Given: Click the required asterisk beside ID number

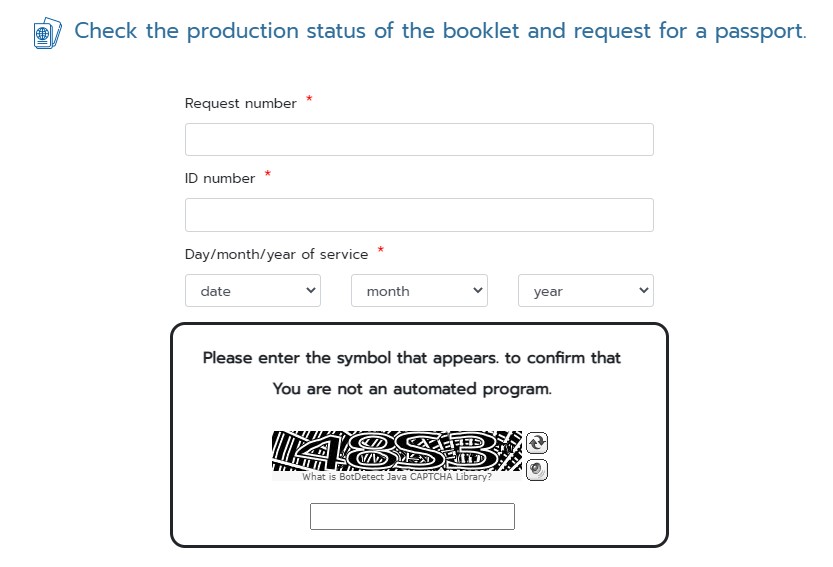Looking at the screenshot, I should pos(268,174).
